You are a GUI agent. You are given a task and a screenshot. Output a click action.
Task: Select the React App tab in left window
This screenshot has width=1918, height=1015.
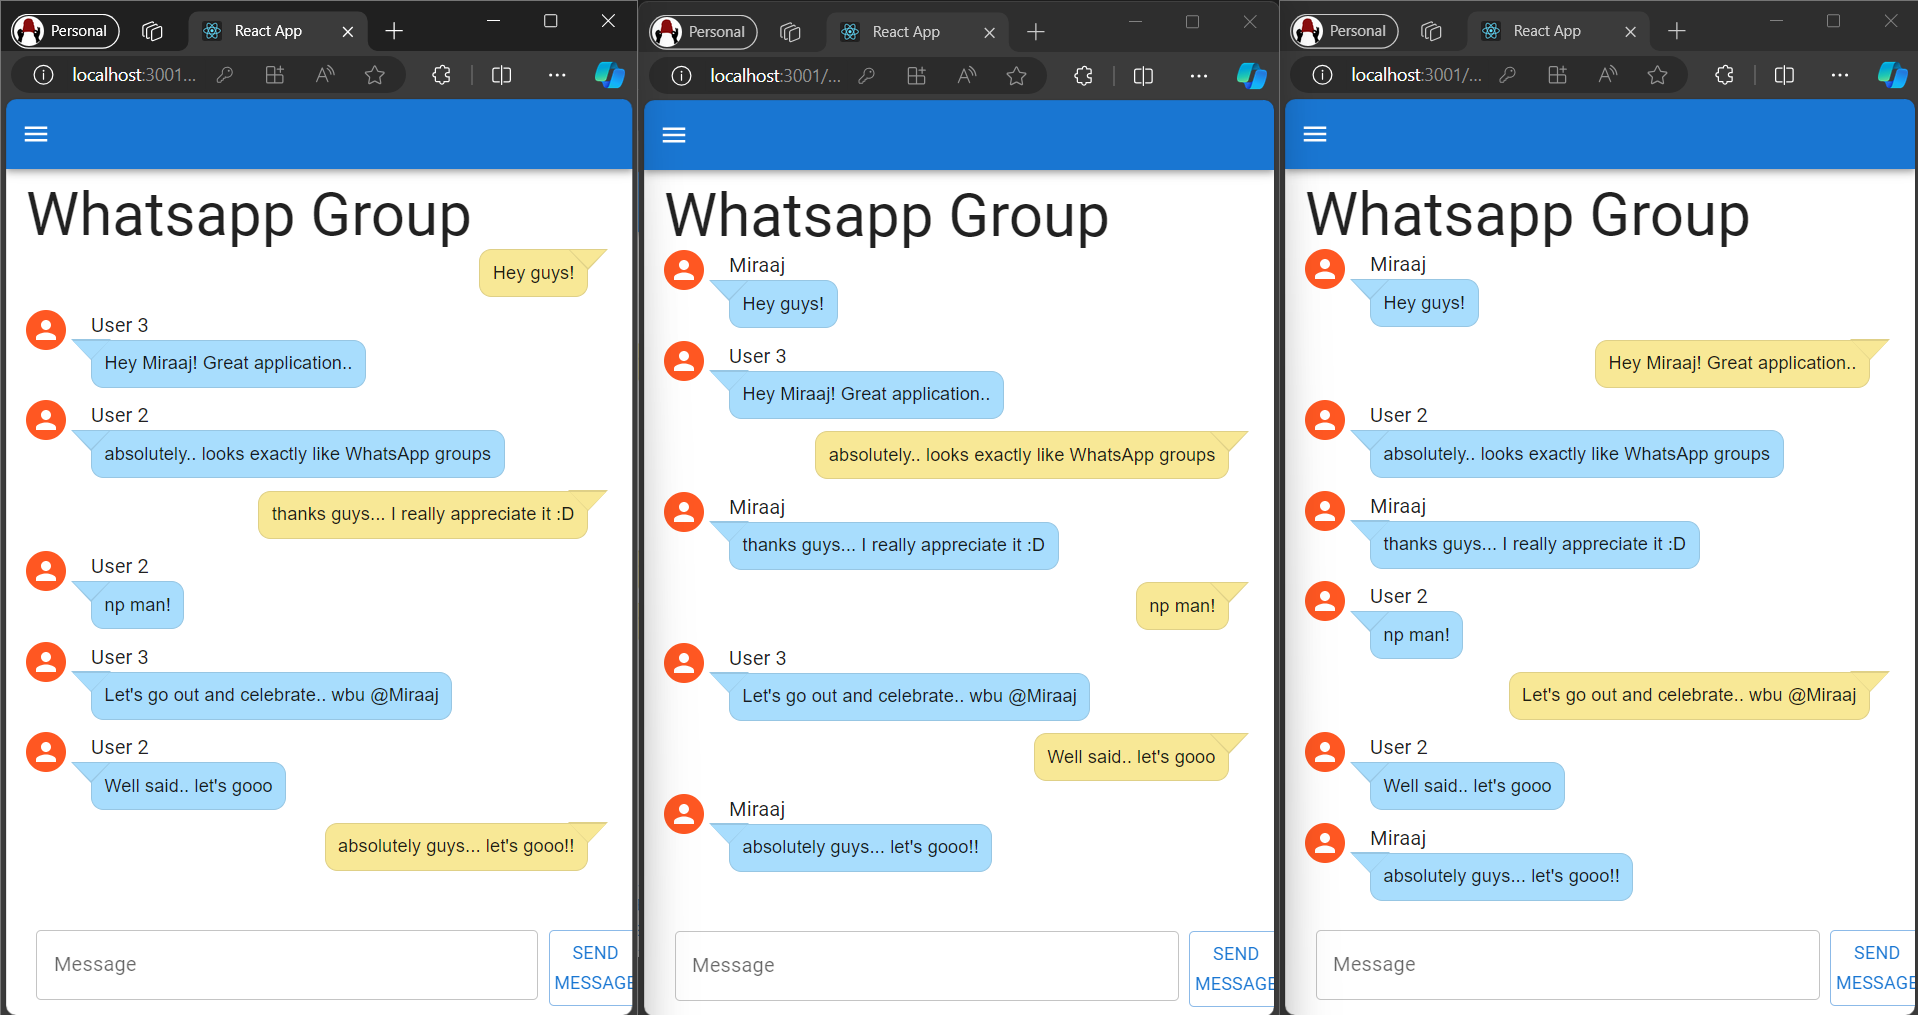point(267,31)
